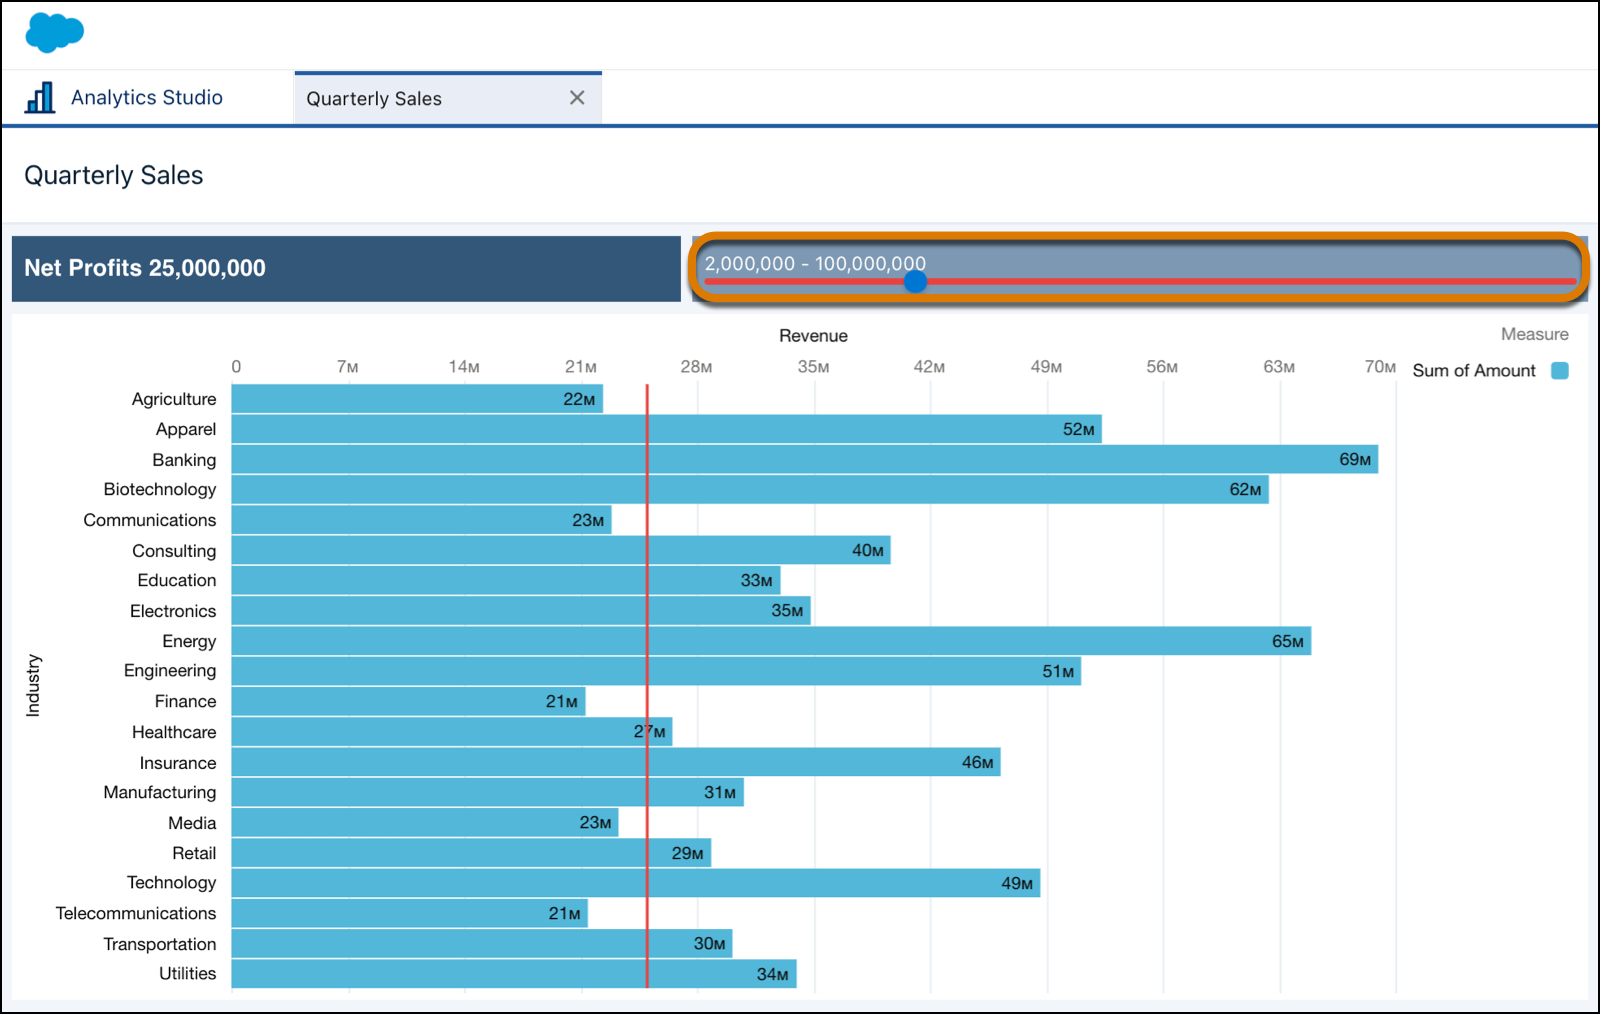Image resolution: width=1600 pixels, height=1014 pixels.
Task: Click the Industry axis title
Action: point(33,686)
